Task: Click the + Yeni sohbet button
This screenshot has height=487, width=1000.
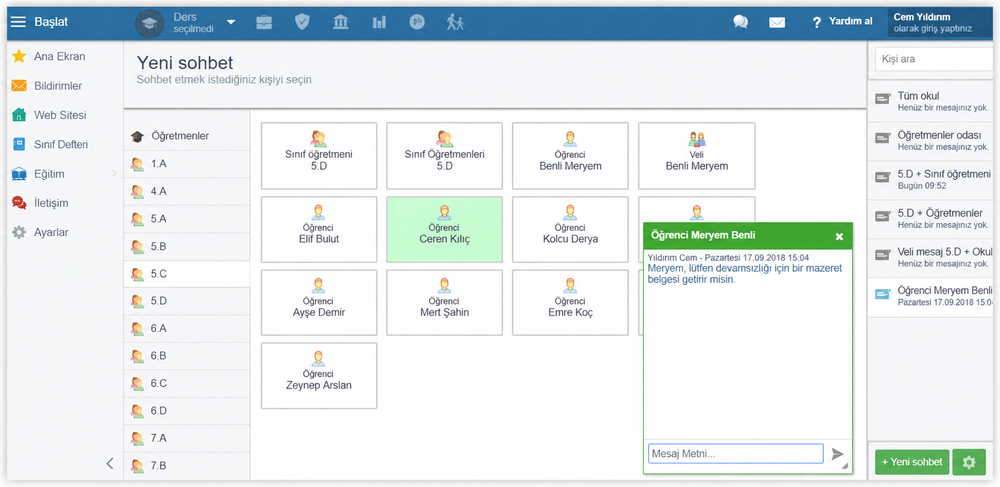Action: click(x=912, y=462)
